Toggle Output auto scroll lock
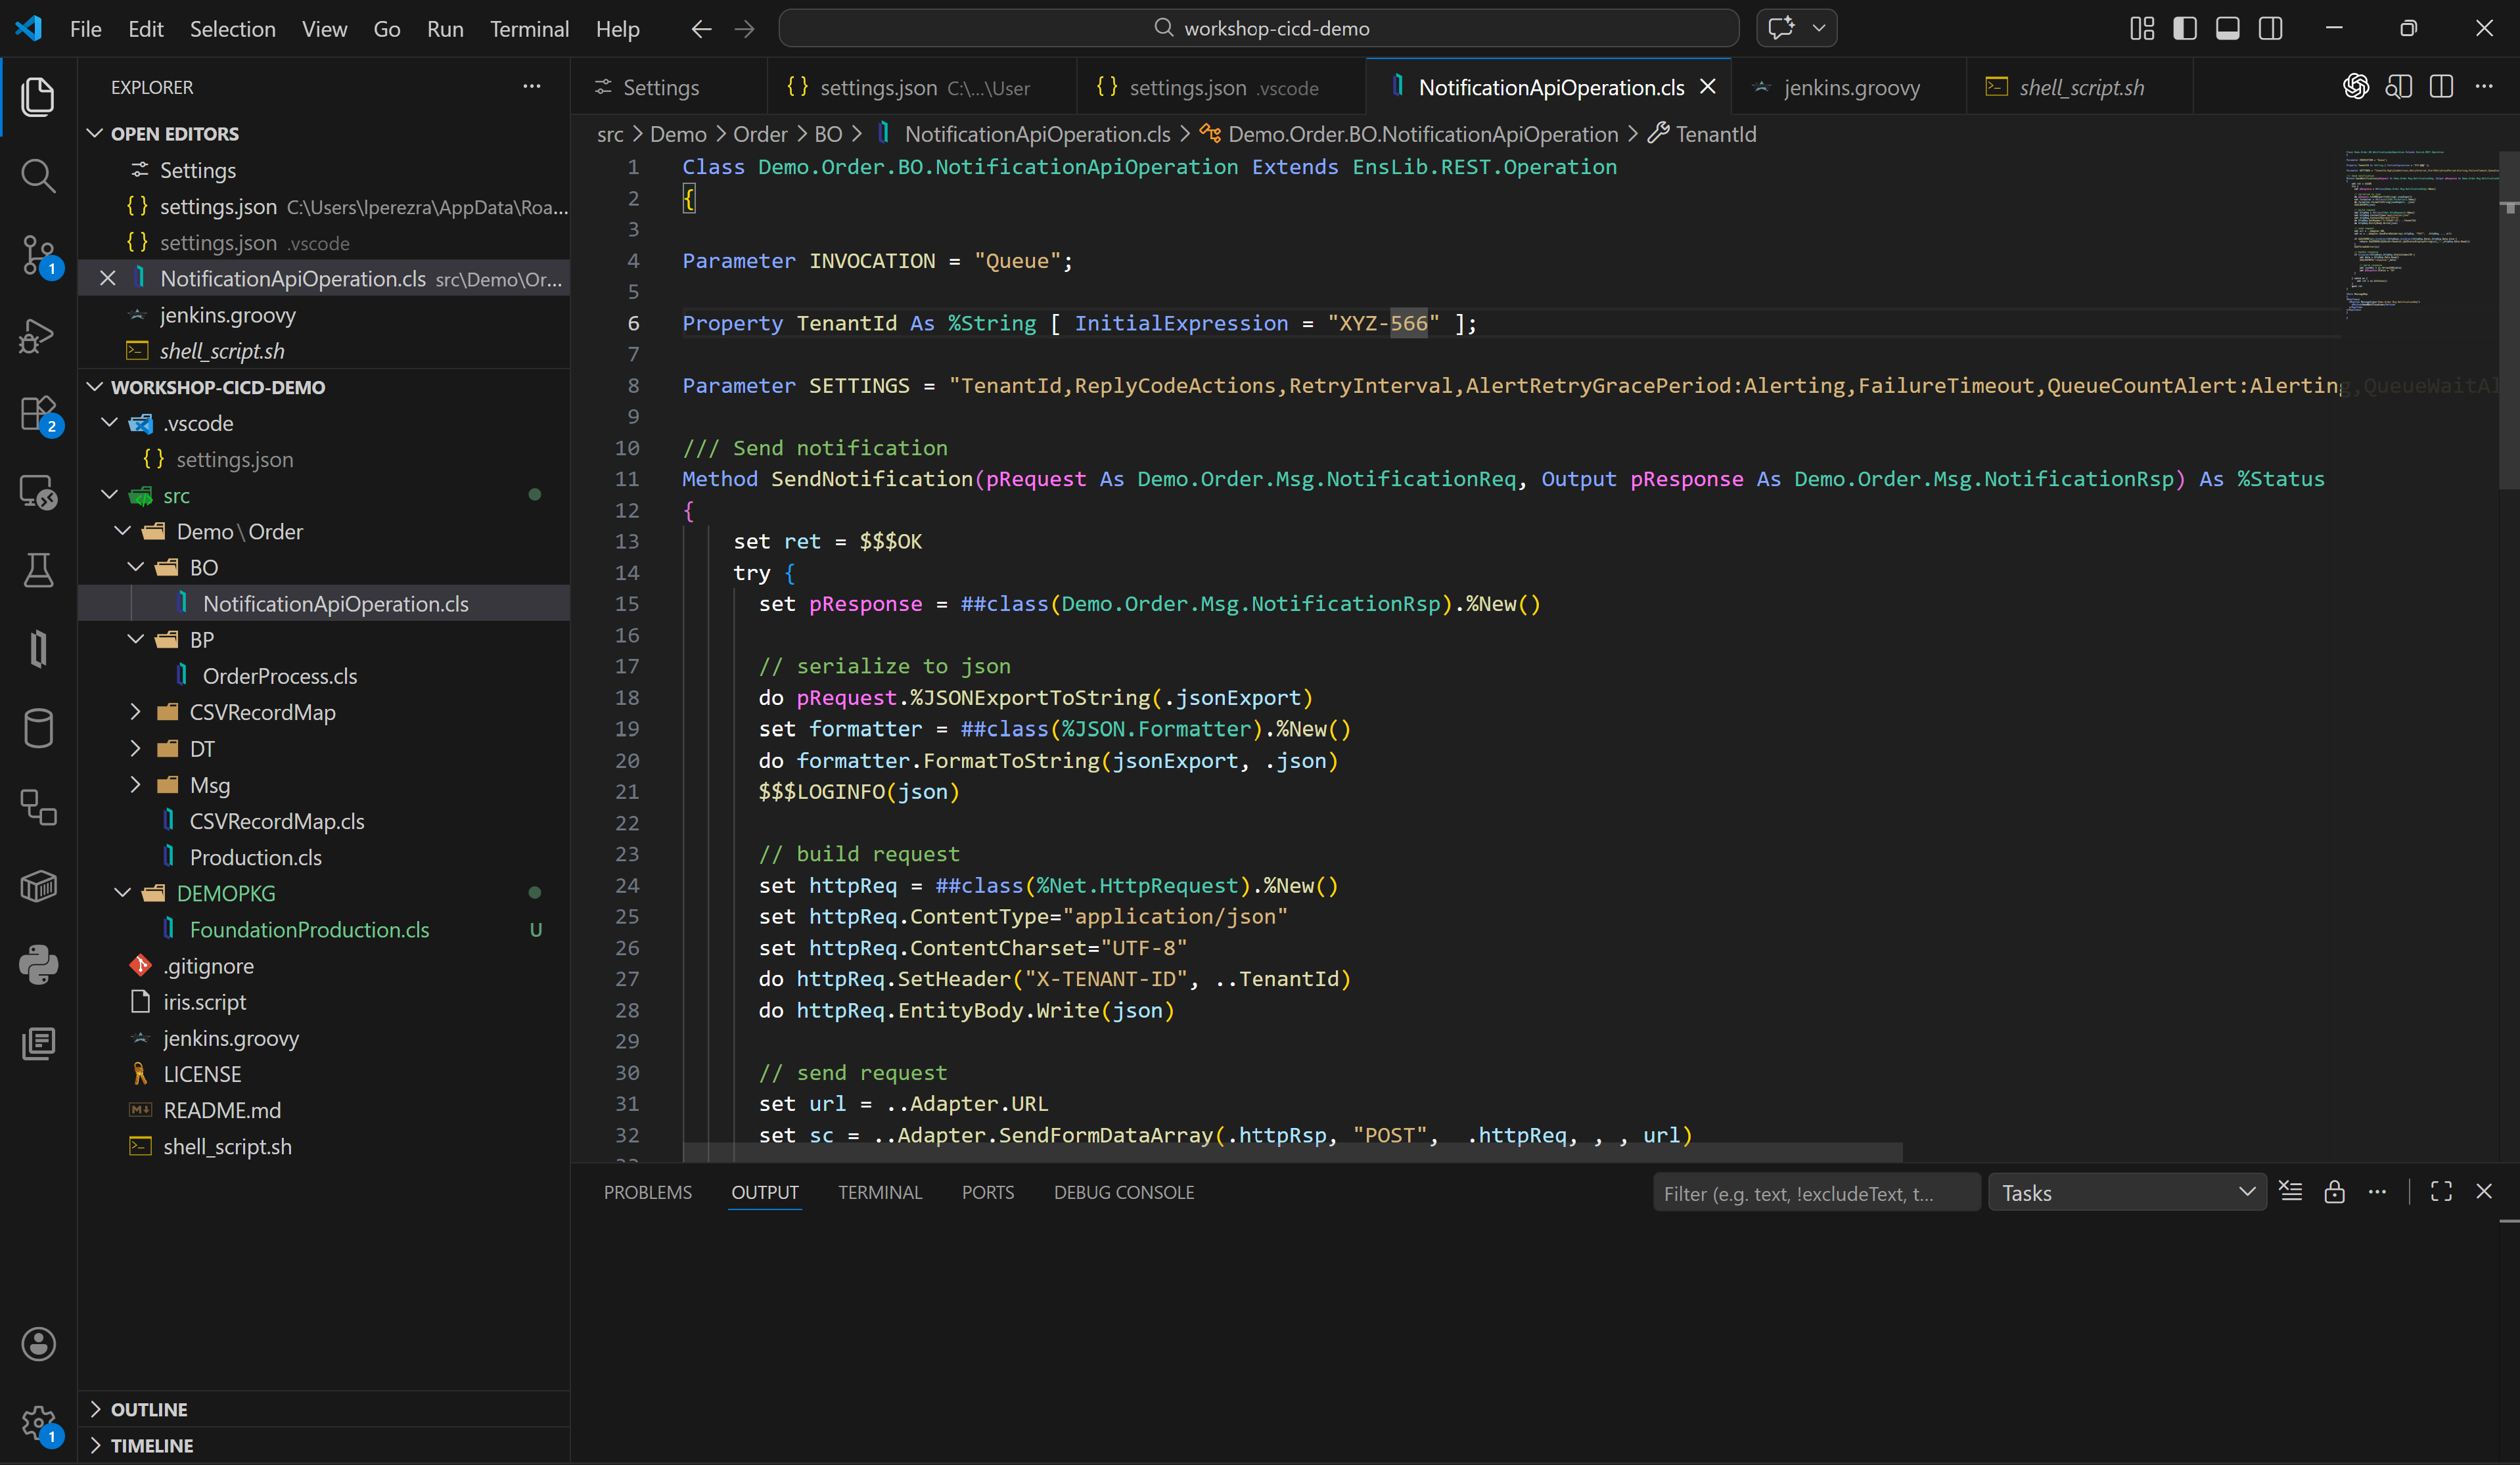The height and width of the screenshot is (1465, 2520). pyautogui.click(x=2334, y=1191)
